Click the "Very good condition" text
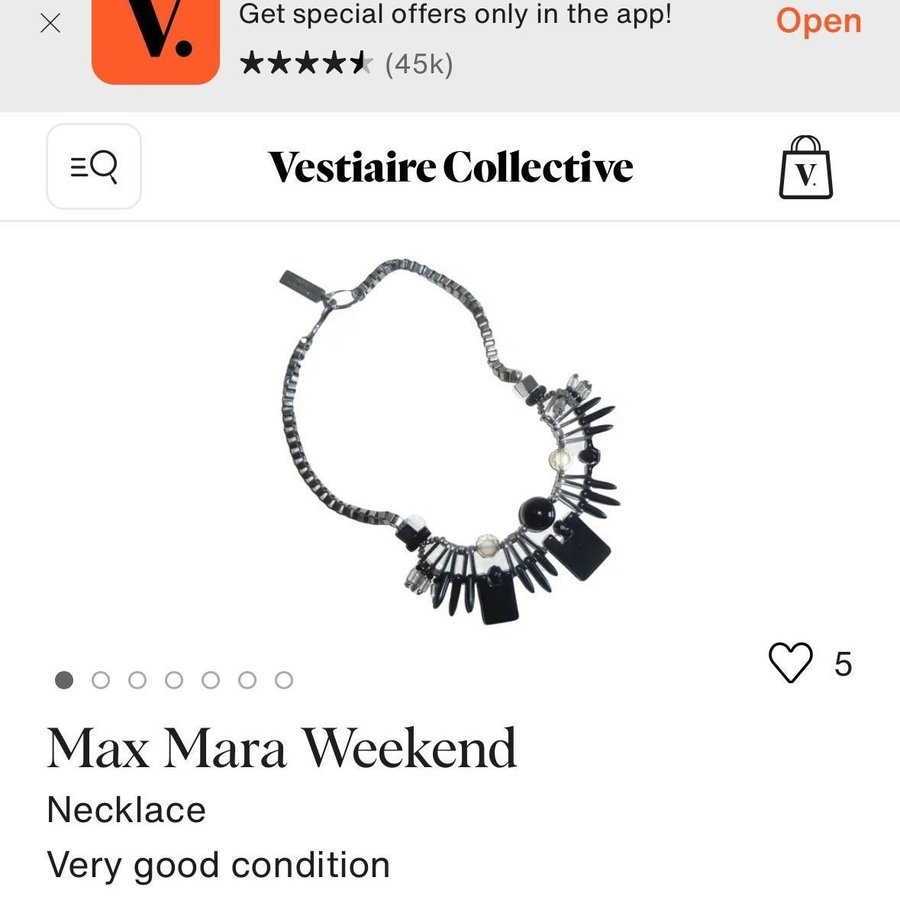 coord(218,864)
